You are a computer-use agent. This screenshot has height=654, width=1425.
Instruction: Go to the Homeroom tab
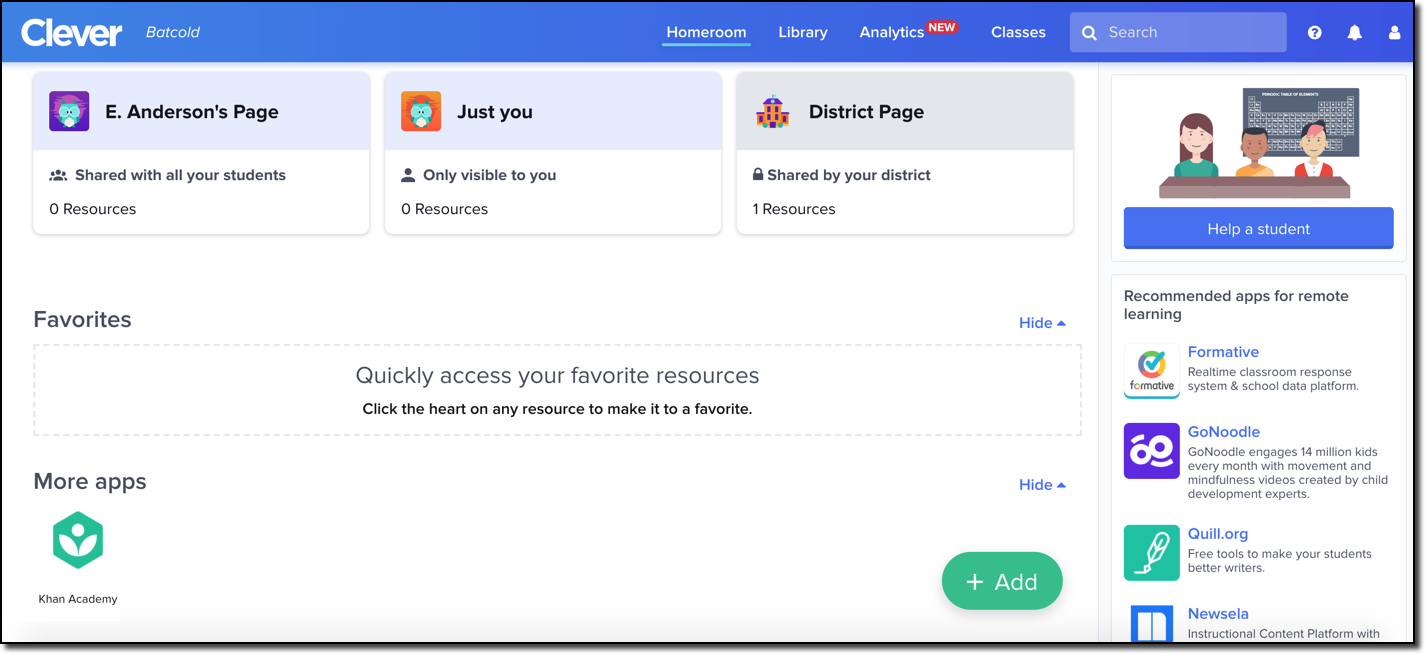[x=706, y=32]
